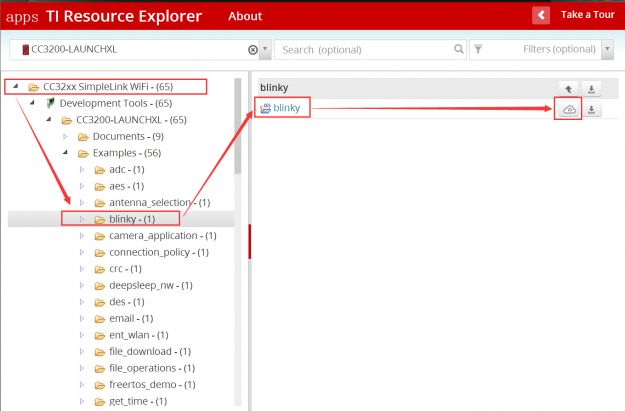Click the file_operations folder icon

(100, 369)
